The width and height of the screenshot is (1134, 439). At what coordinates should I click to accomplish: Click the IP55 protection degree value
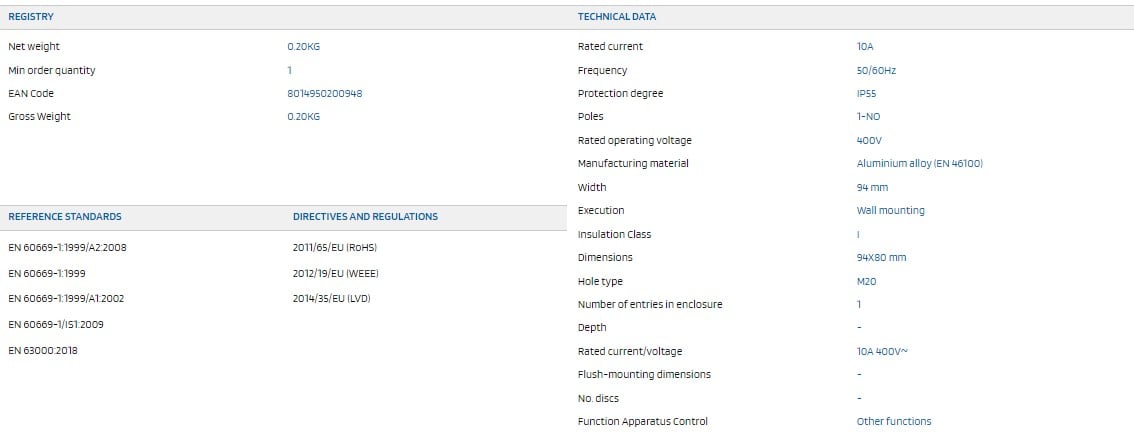(866, 94)
